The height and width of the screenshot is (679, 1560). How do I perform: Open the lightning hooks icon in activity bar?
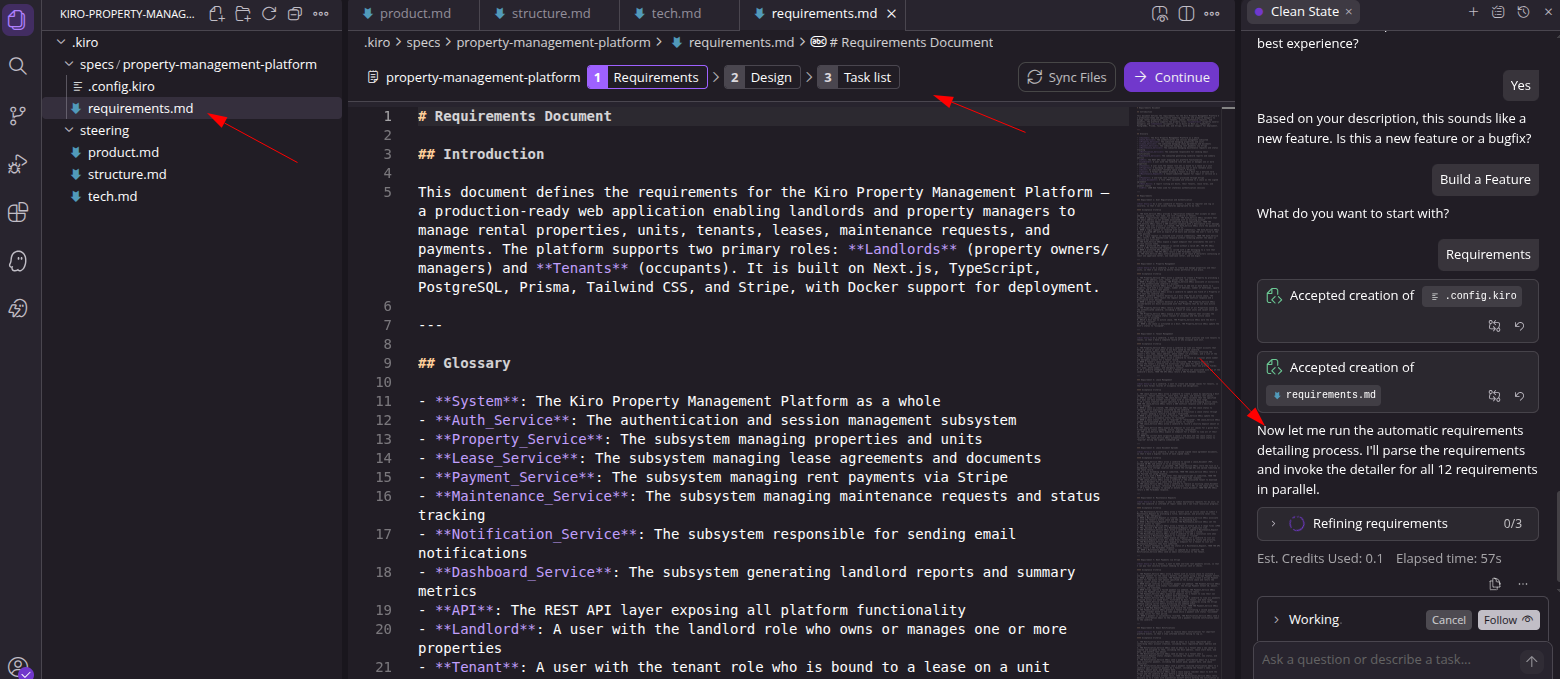point(18,309)
